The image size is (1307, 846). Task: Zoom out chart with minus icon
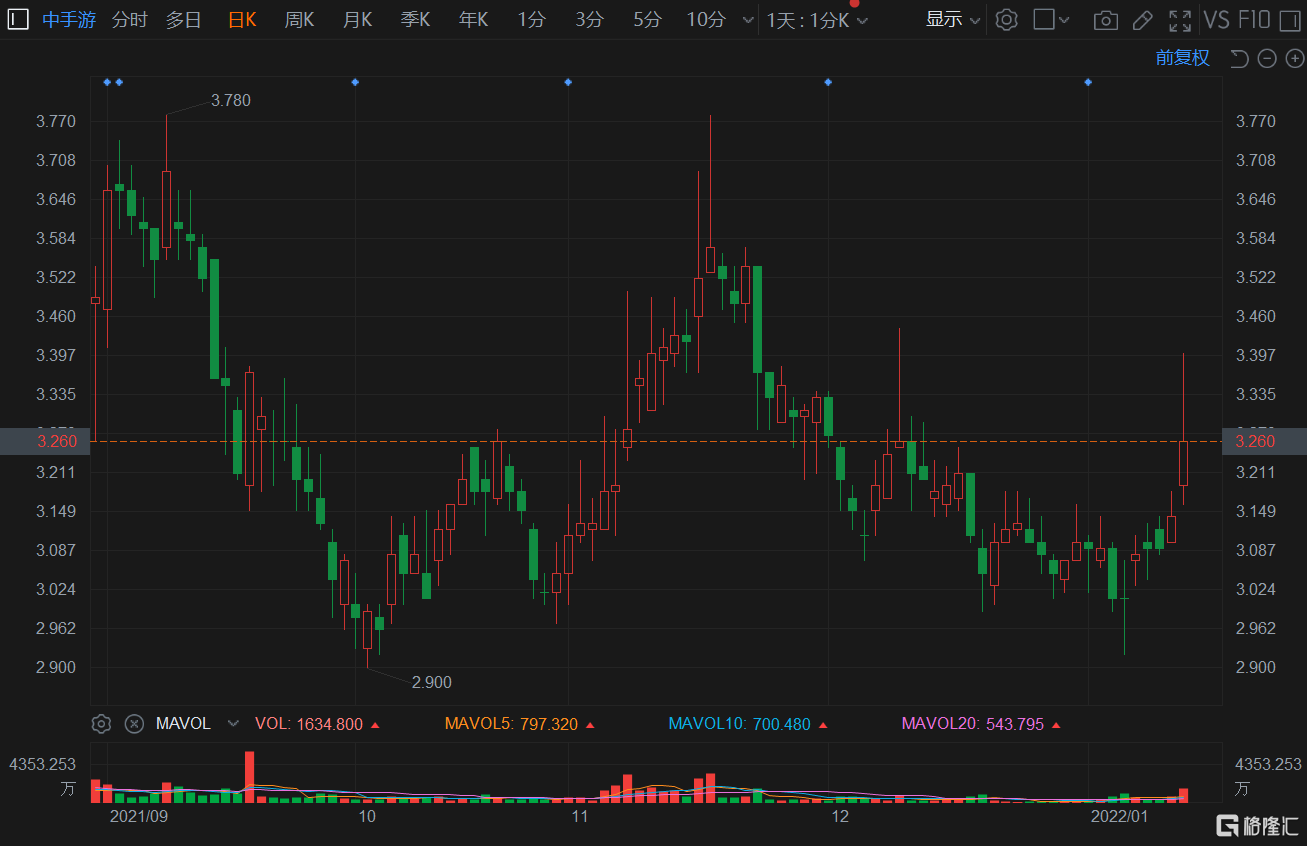[x=1267, y=59]
